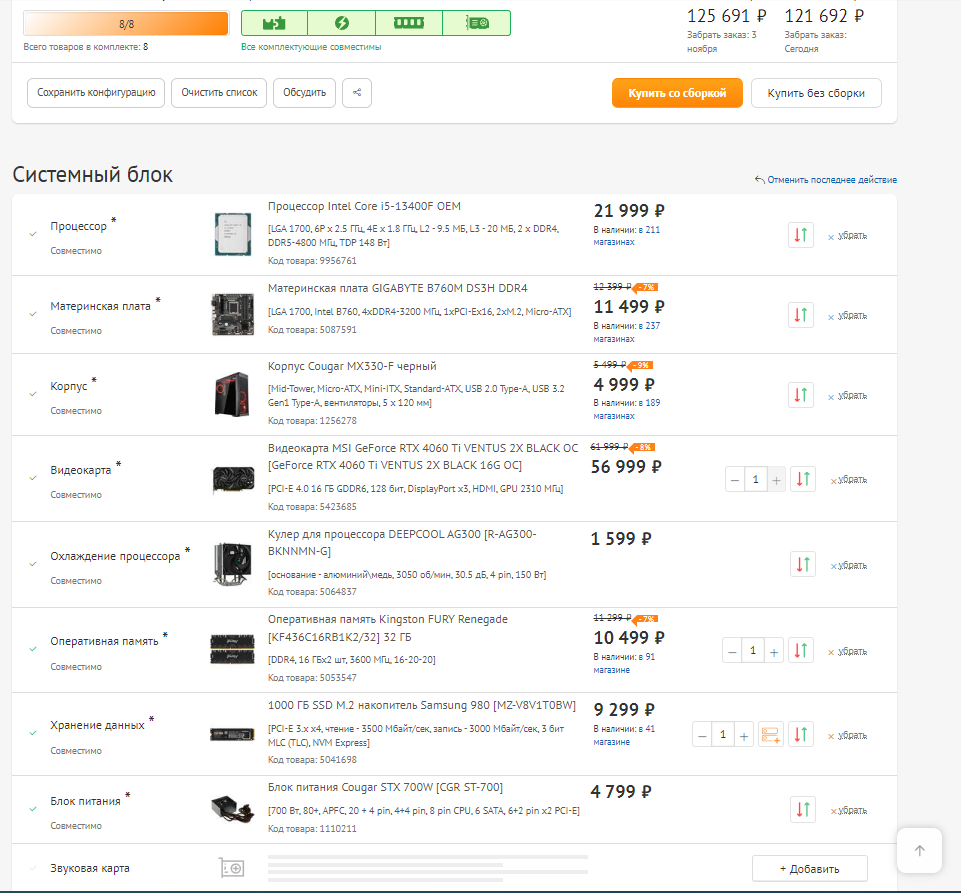Remove the RAM from the build

pyautogui.click(x=847, y=652)
